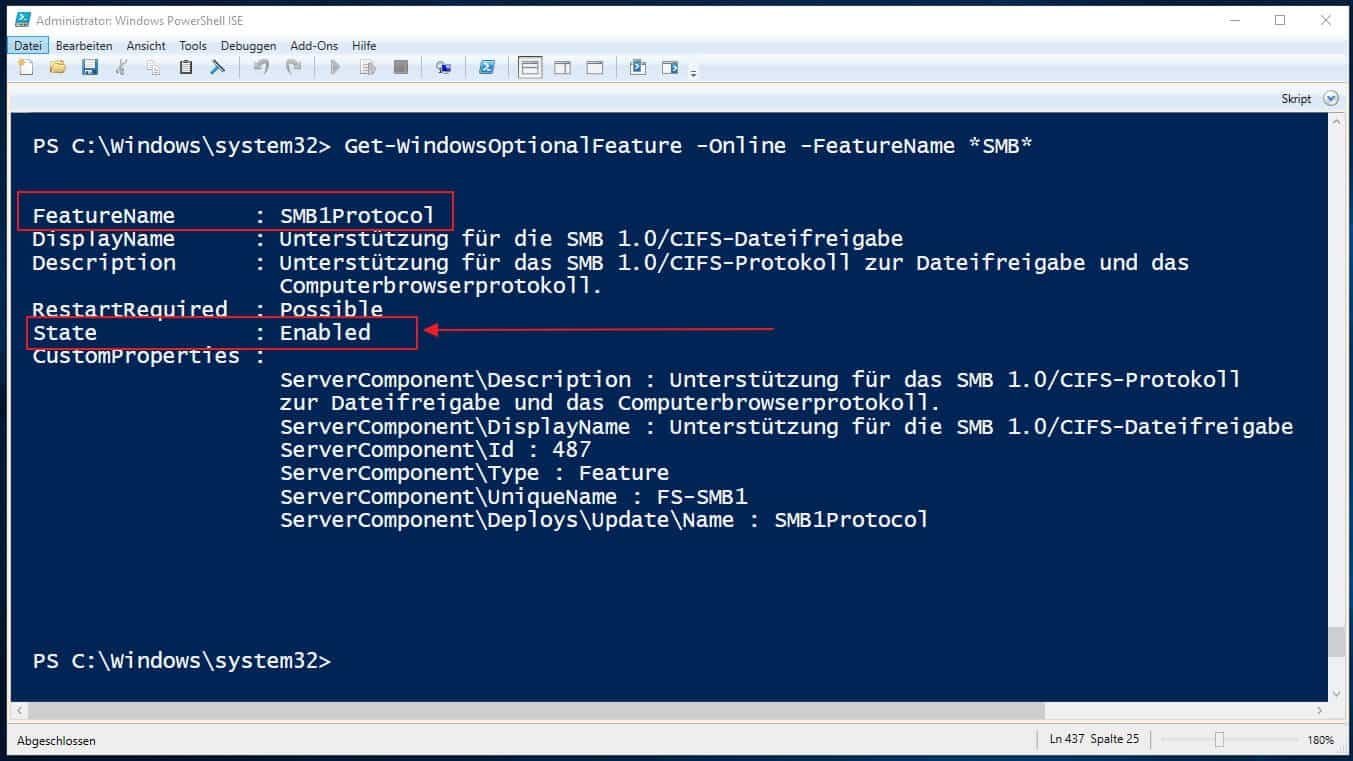Expand the Skript pane with the chevron
Viewport: 1353px width, 761px height.
click(1330, 99)
